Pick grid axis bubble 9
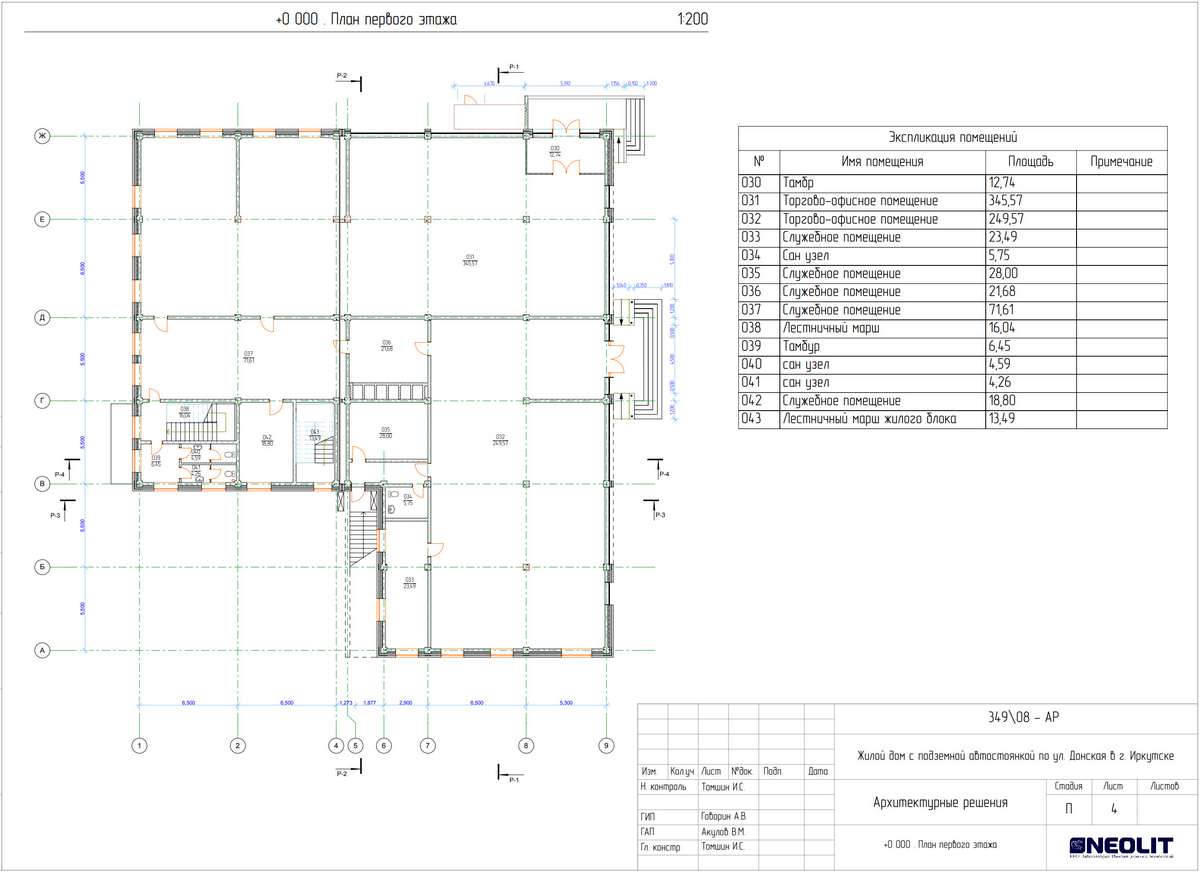 [605, 744]
